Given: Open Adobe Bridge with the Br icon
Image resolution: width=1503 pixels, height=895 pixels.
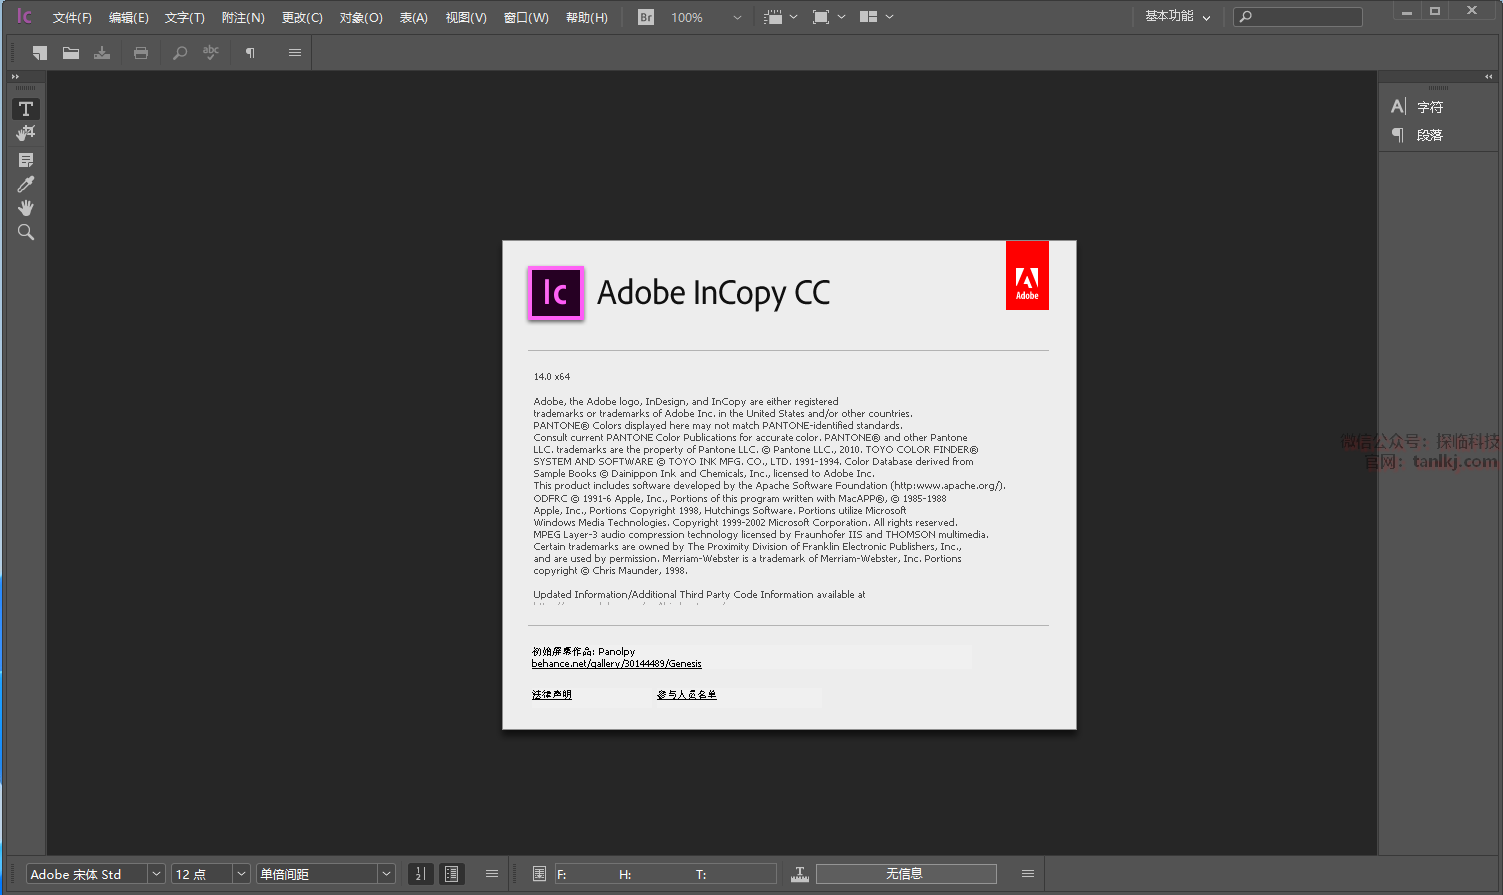Looking at the screenshot, I should (646, 17).
